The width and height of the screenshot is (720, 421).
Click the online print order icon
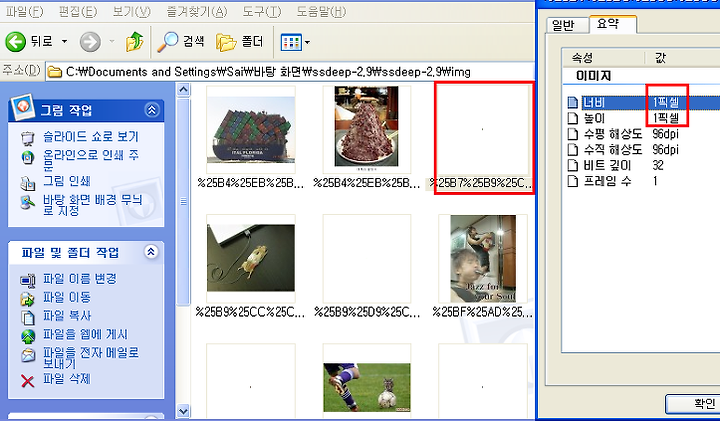click(x=28, y=158)
